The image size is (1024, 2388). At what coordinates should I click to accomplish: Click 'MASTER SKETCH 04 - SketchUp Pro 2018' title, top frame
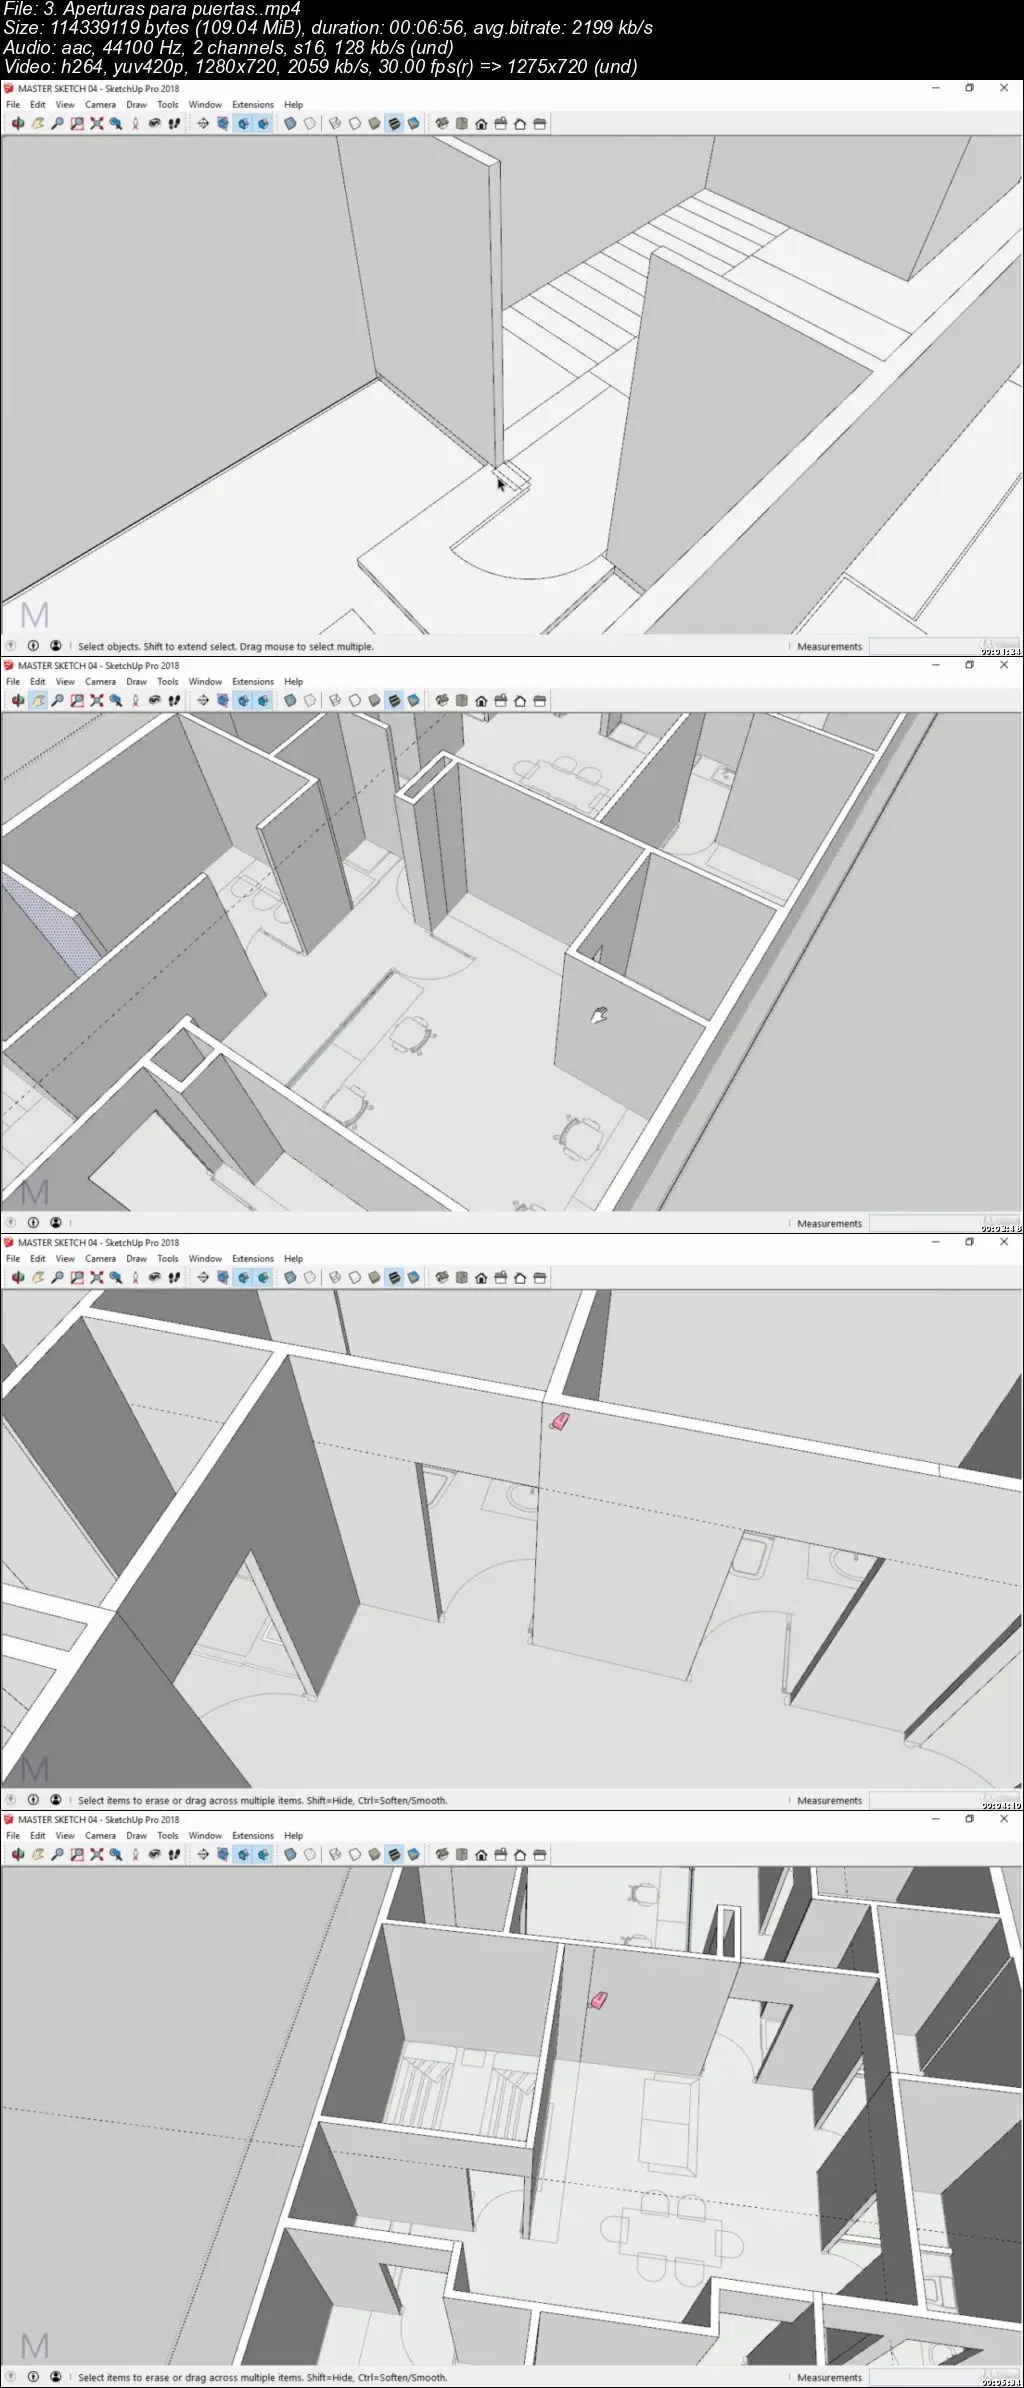click(x=98, y=88)
